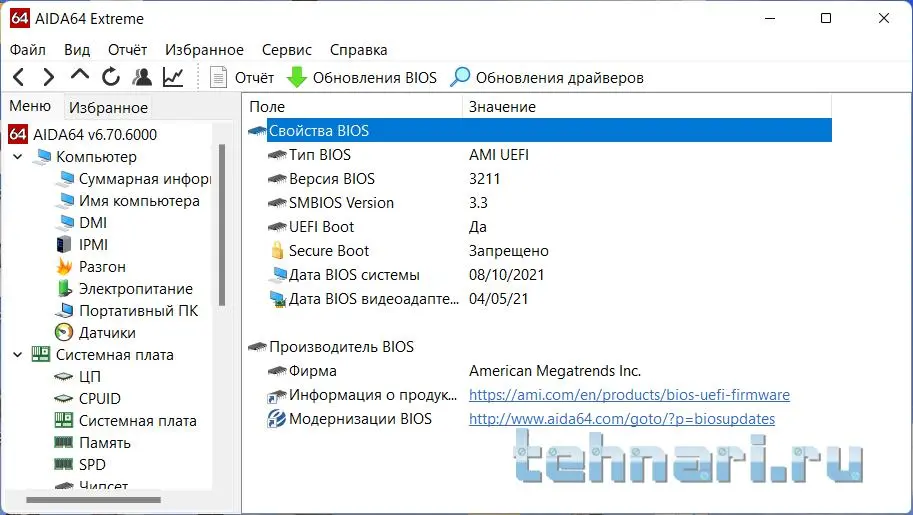913x515 pixels.
Task: Select SPD tree item
Action: 80,465
